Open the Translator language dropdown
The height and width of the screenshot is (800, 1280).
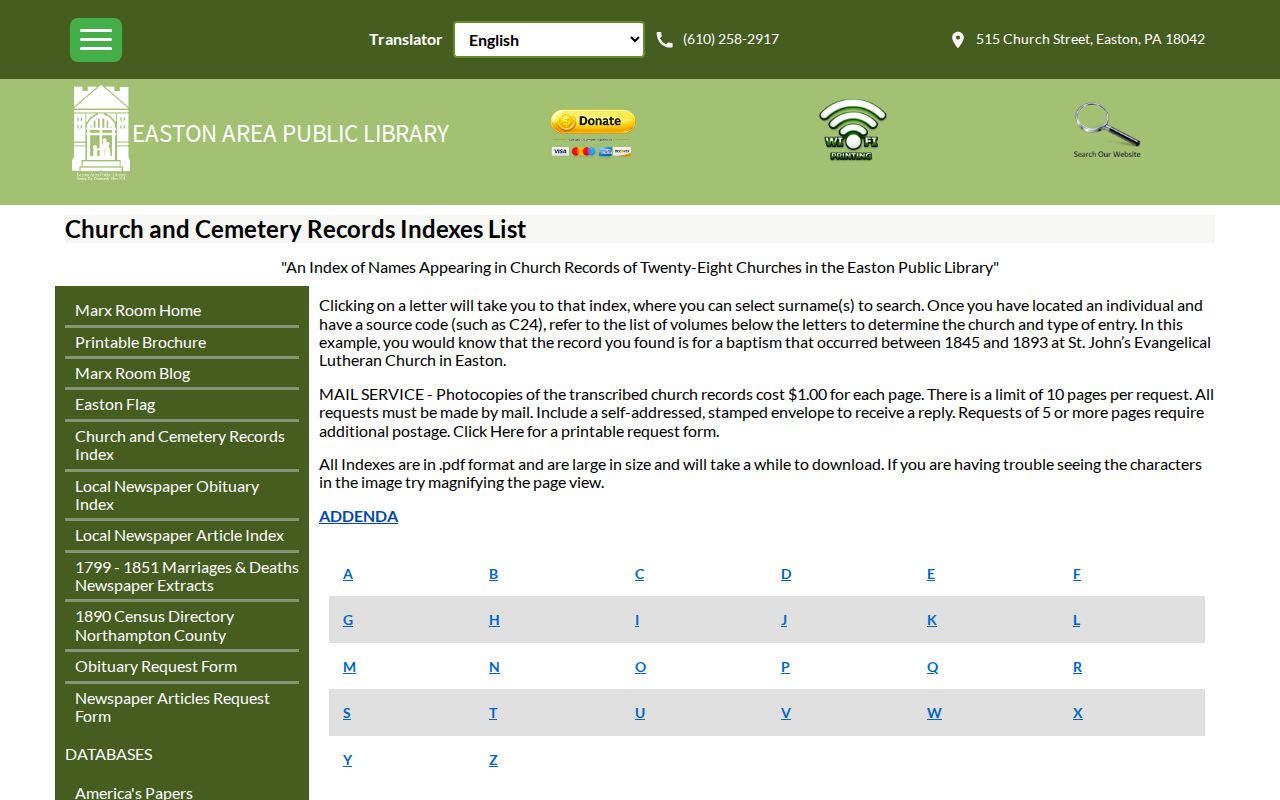[549, 40]
